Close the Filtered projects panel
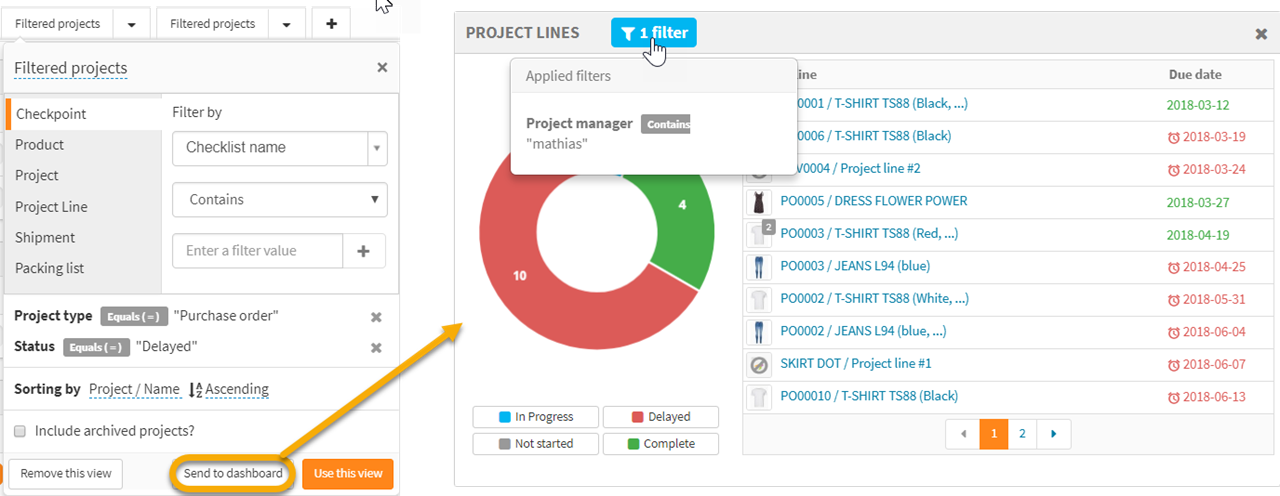The height and width of the screenshot is (496, 1280). coord(382,68)
